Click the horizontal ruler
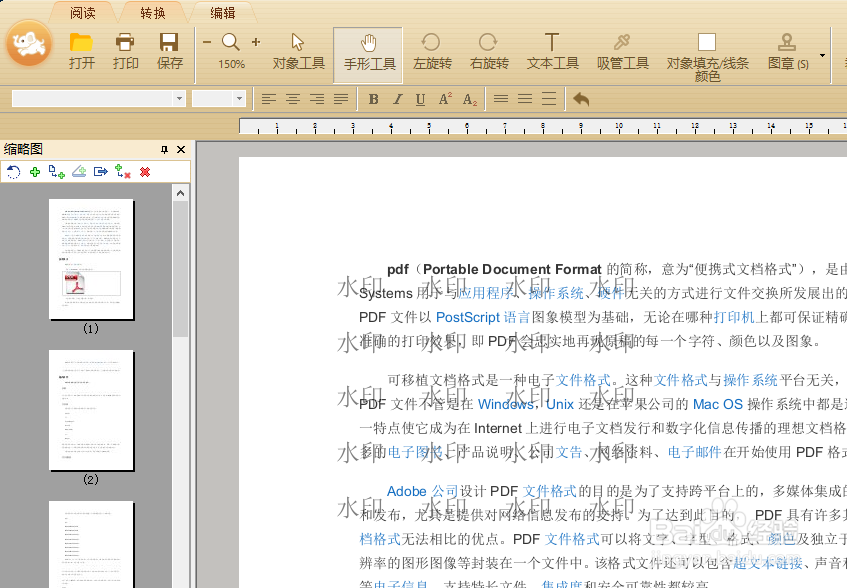847x588 pixels. pyautogui.click(x=543, y=126)
